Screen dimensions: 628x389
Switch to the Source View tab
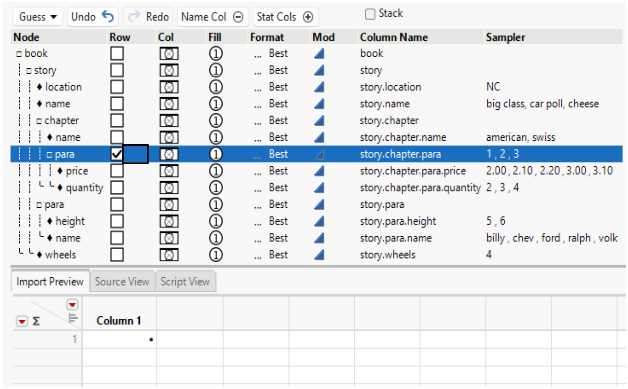click(x=122, y=282)
